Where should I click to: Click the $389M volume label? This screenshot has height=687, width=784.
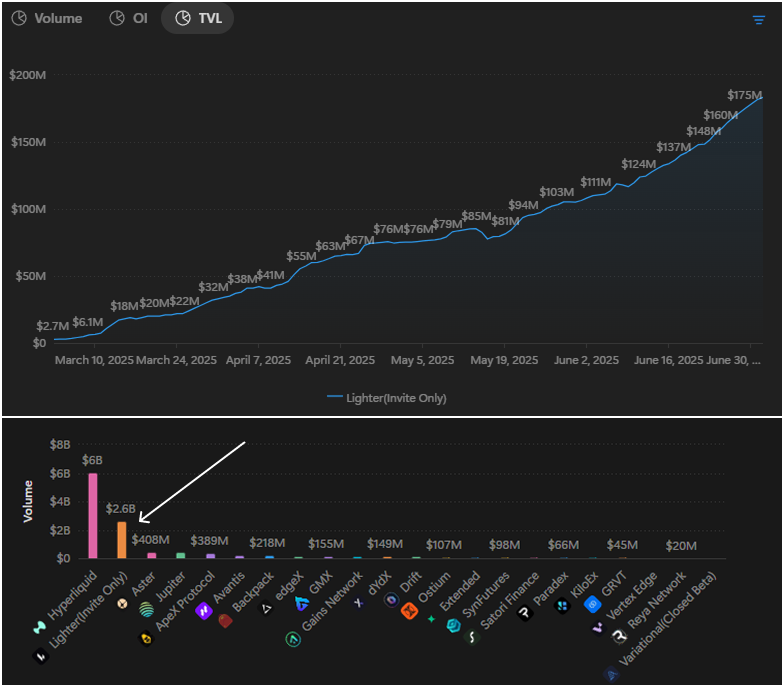point(210,541)
